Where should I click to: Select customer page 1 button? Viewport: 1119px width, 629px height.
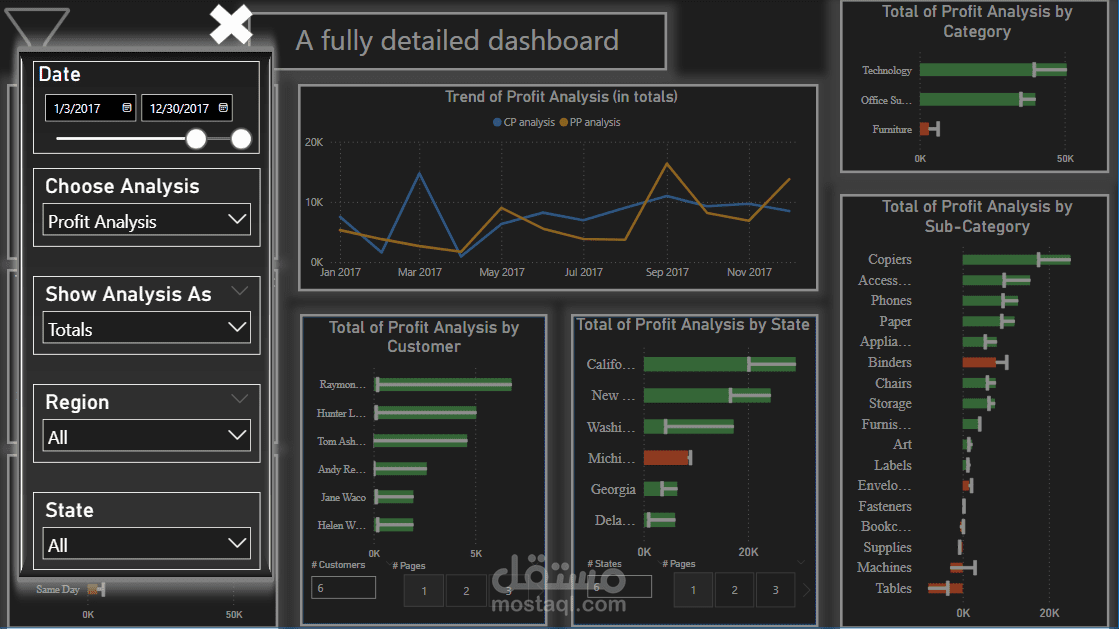tap(424, 590)
